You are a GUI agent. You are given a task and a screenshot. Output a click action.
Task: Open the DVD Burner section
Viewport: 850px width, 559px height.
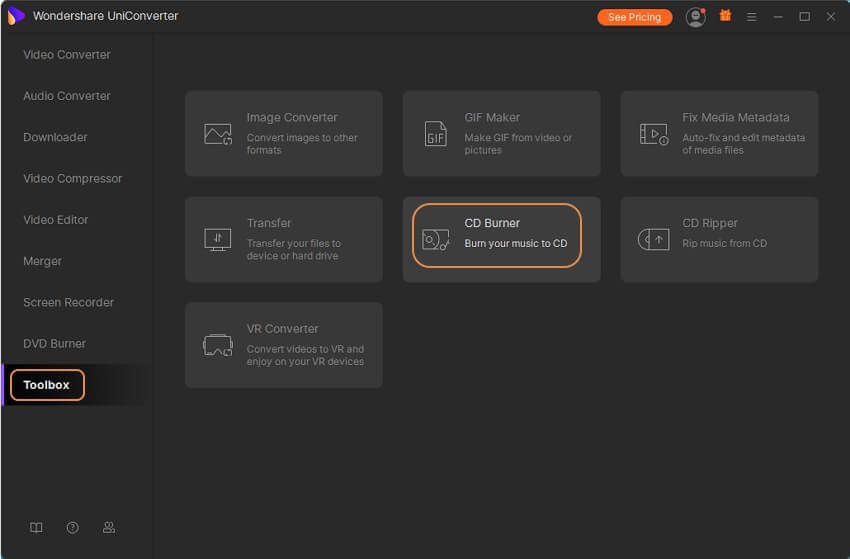tap(54, 344)
